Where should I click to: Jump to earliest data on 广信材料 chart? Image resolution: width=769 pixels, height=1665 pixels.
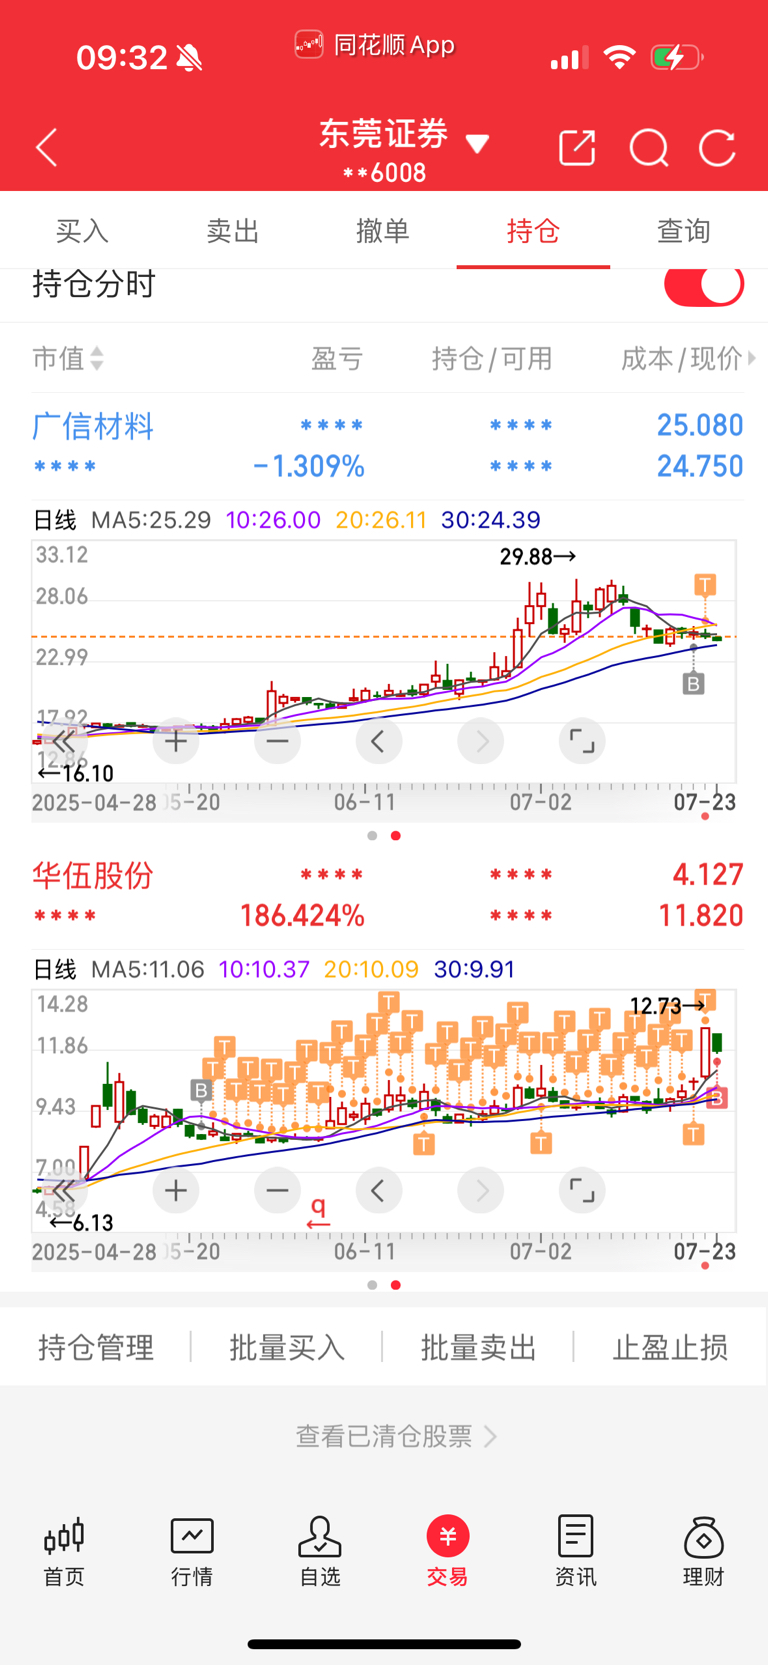pyautogui.click(x=63, y=741)
